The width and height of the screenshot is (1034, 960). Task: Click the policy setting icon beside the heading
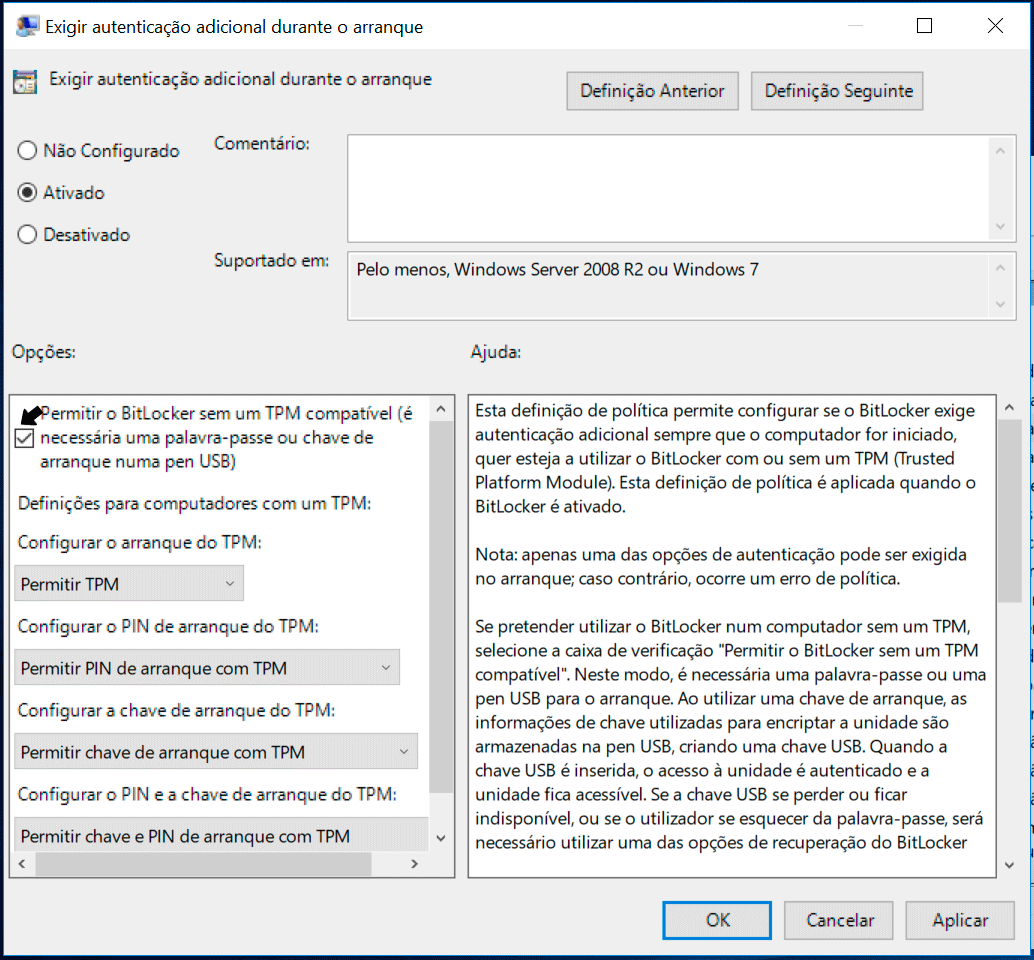click(x=25, y=82)
